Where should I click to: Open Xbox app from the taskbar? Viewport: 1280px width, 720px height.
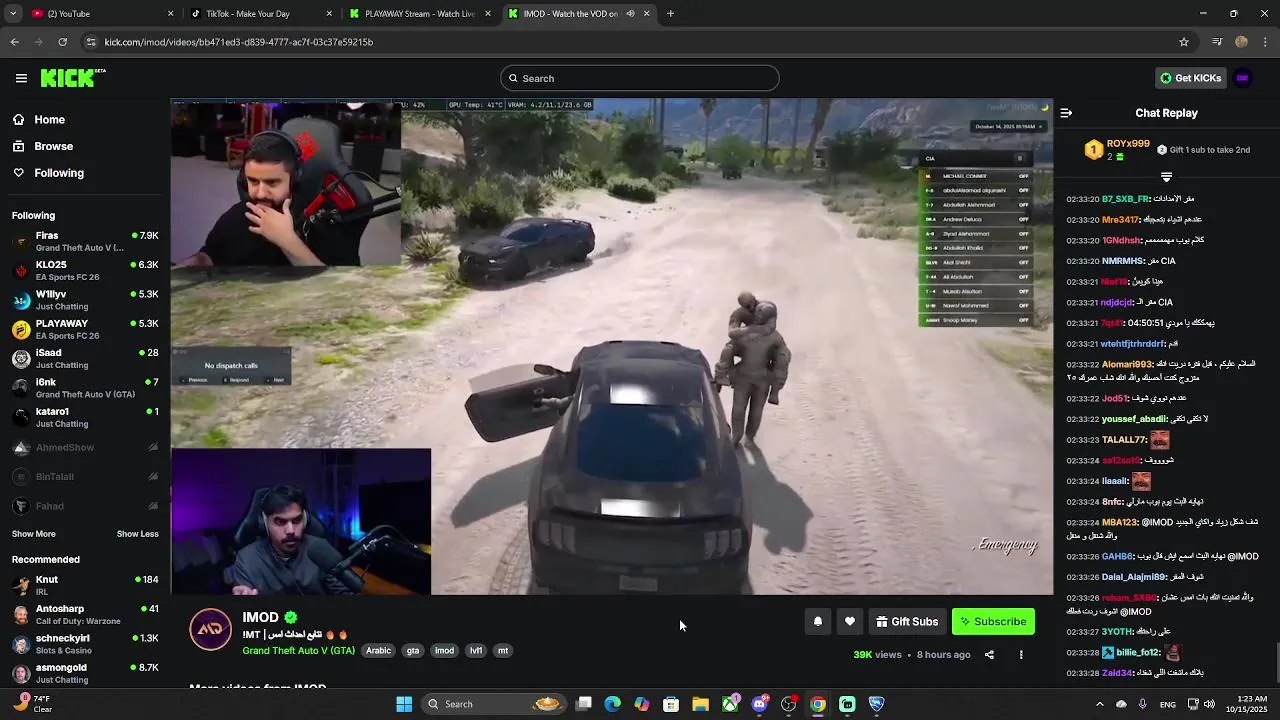pos(731,704)
